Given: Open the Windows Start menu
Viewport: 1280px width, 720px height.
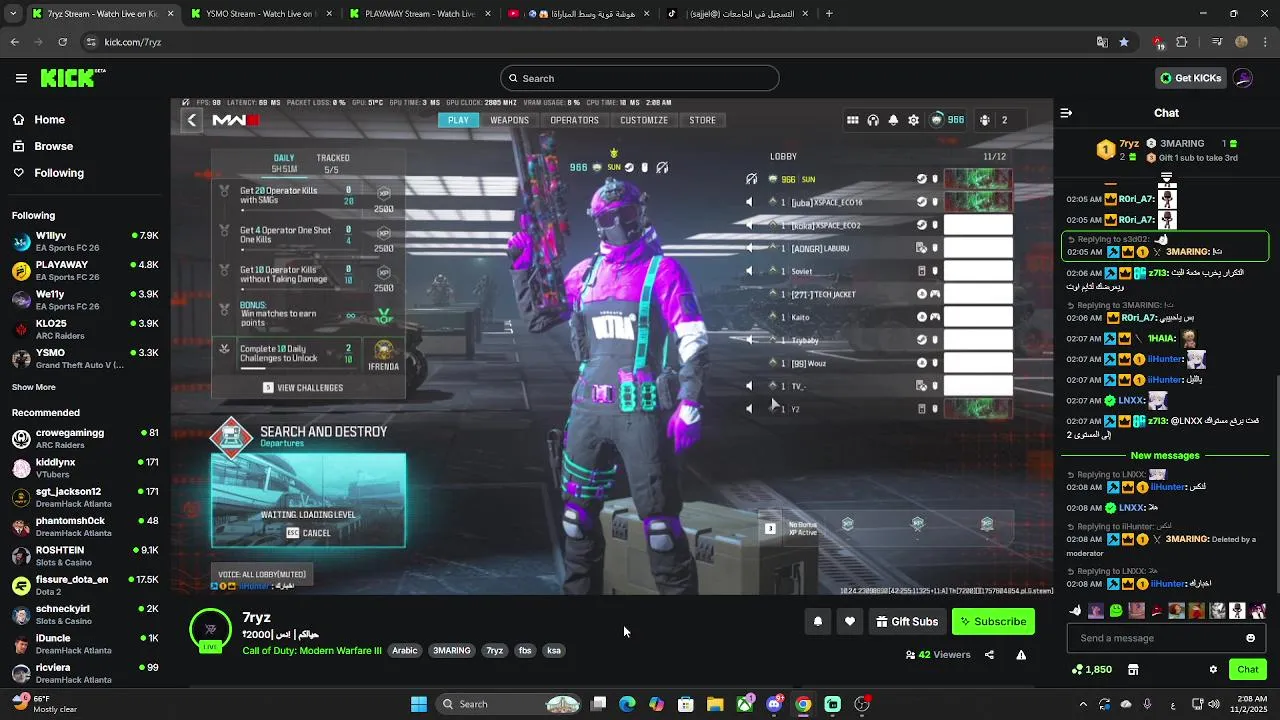Looking at the screenshot, I should (x=419, y=704).
